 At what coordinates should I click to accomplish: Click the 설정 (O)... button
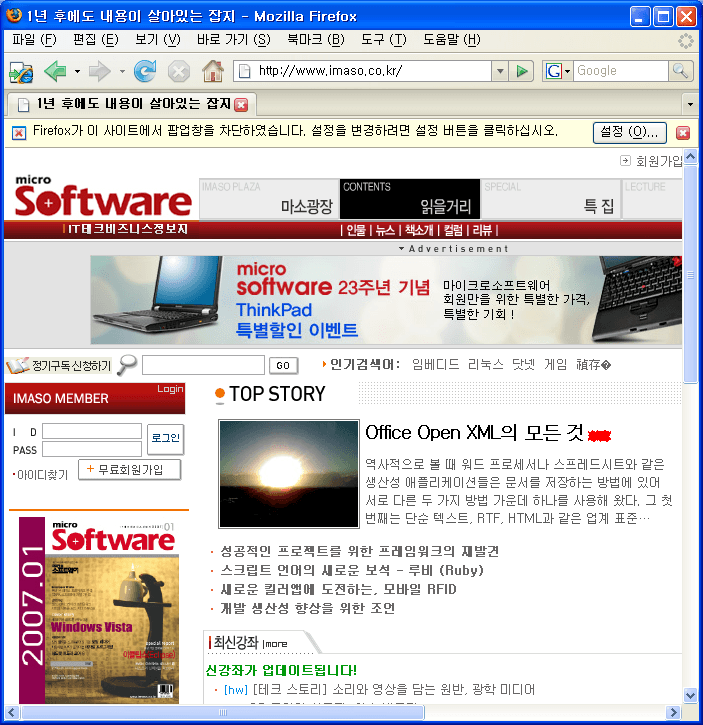[x=630, y=132]
